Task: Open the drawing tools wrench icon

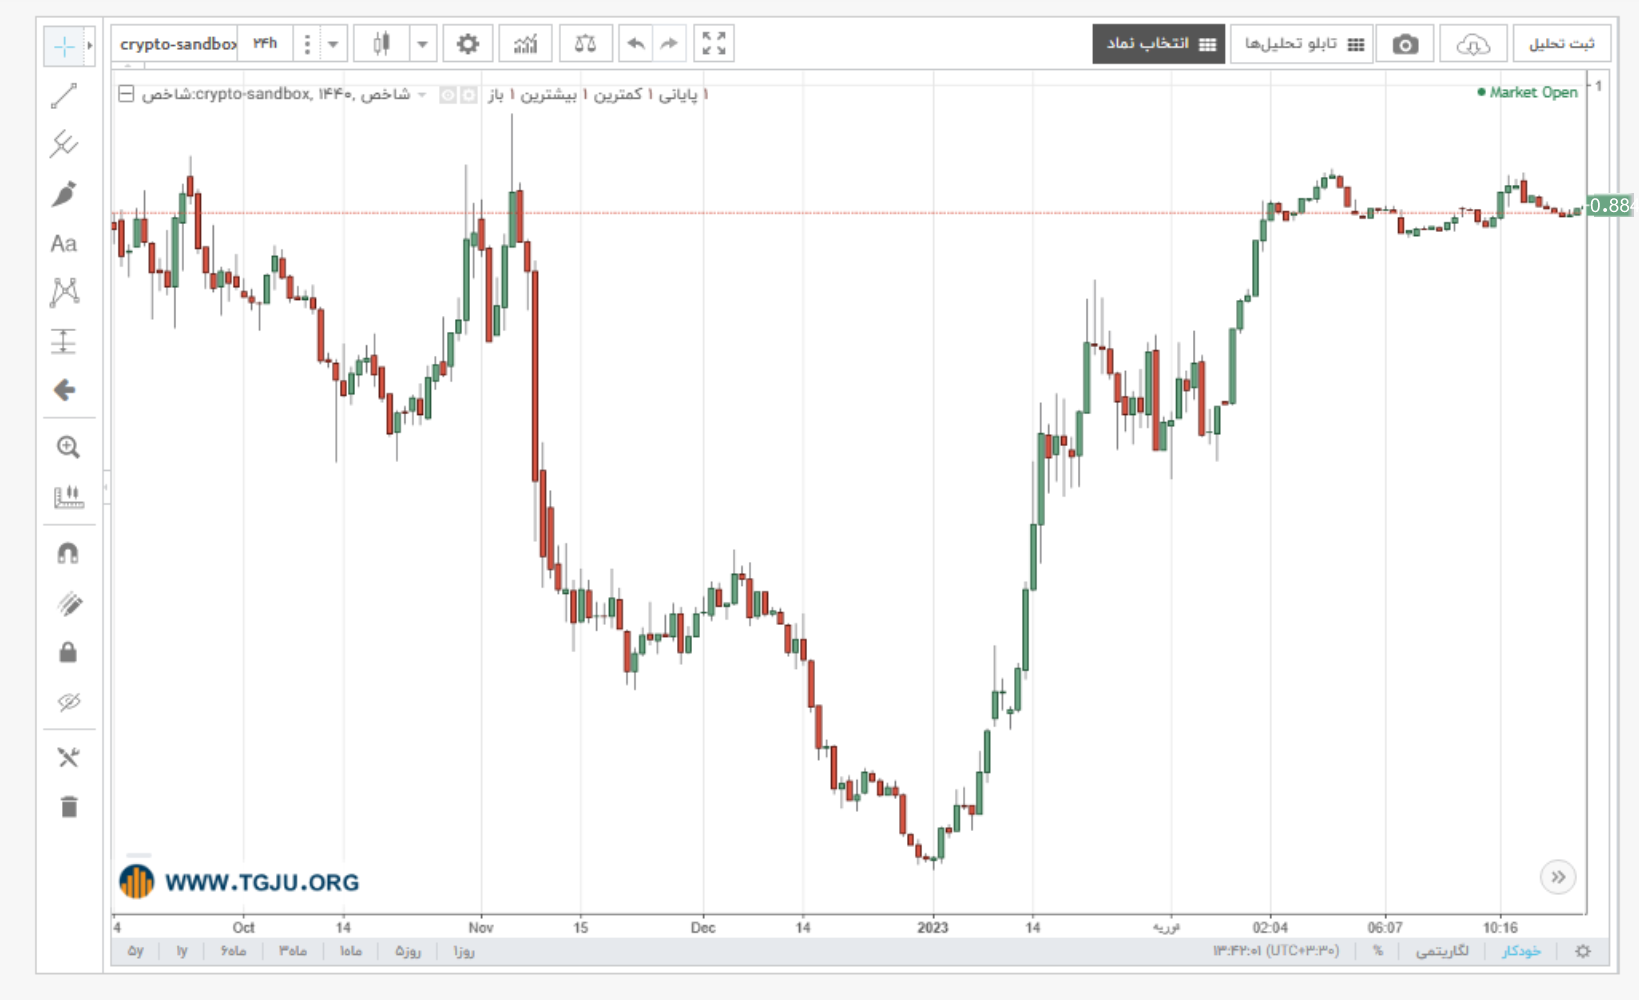Action: click(x=68, y=758)
